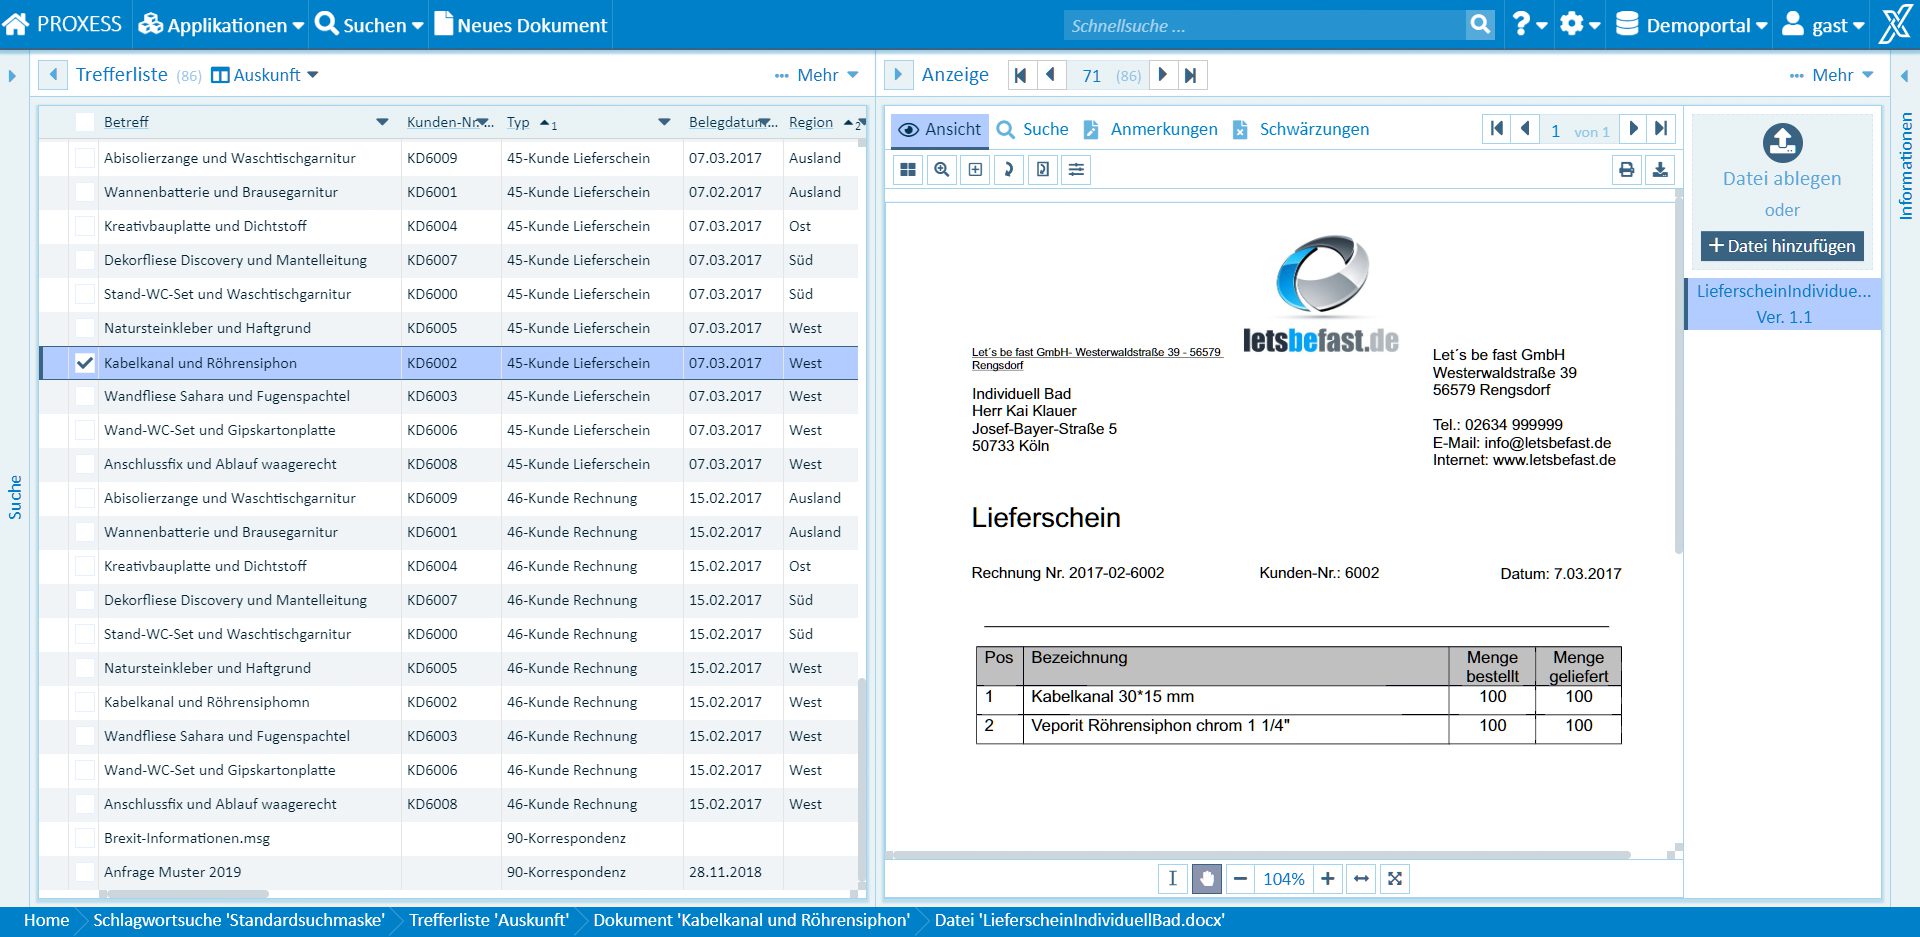The width and height of the screenshot is (1920, 937).
Task: Toggle fullscreen view with expand icon
Action: click(x=1395, y=879)
